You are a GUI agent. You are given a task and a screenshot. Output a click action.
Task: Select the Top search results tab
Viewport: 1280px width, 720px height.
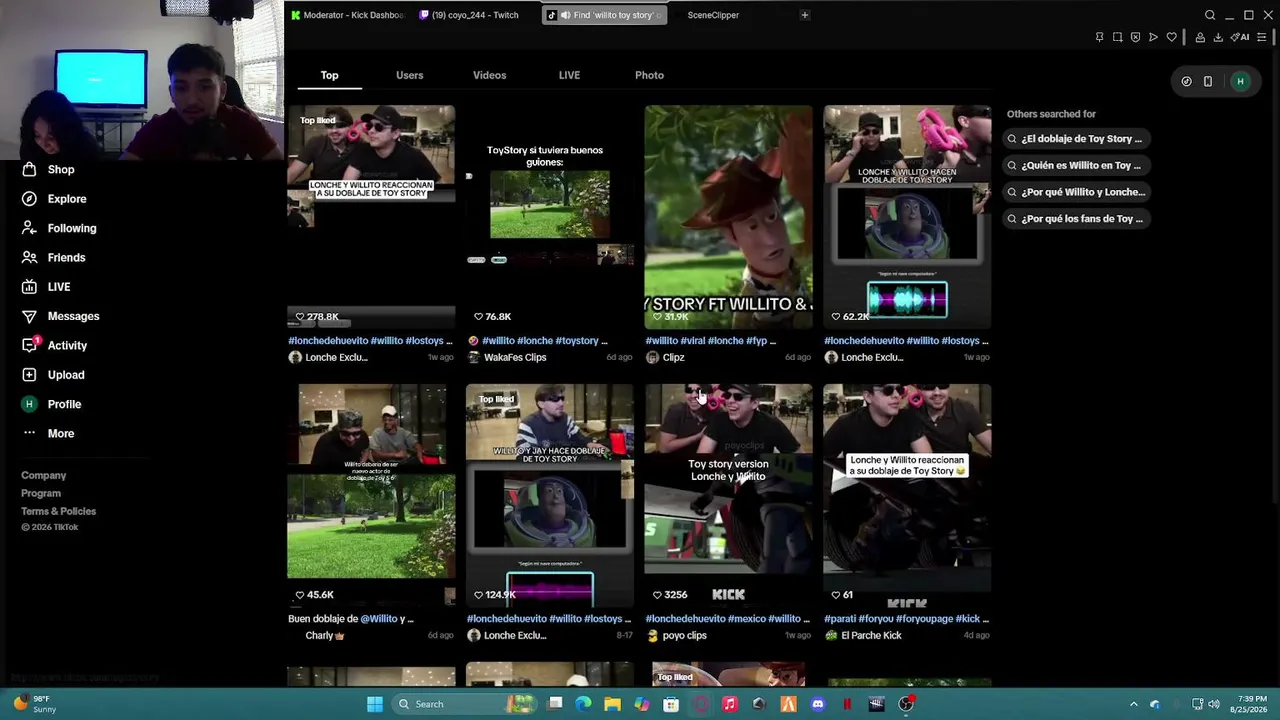pyautogui.click(x=329, y=75)
